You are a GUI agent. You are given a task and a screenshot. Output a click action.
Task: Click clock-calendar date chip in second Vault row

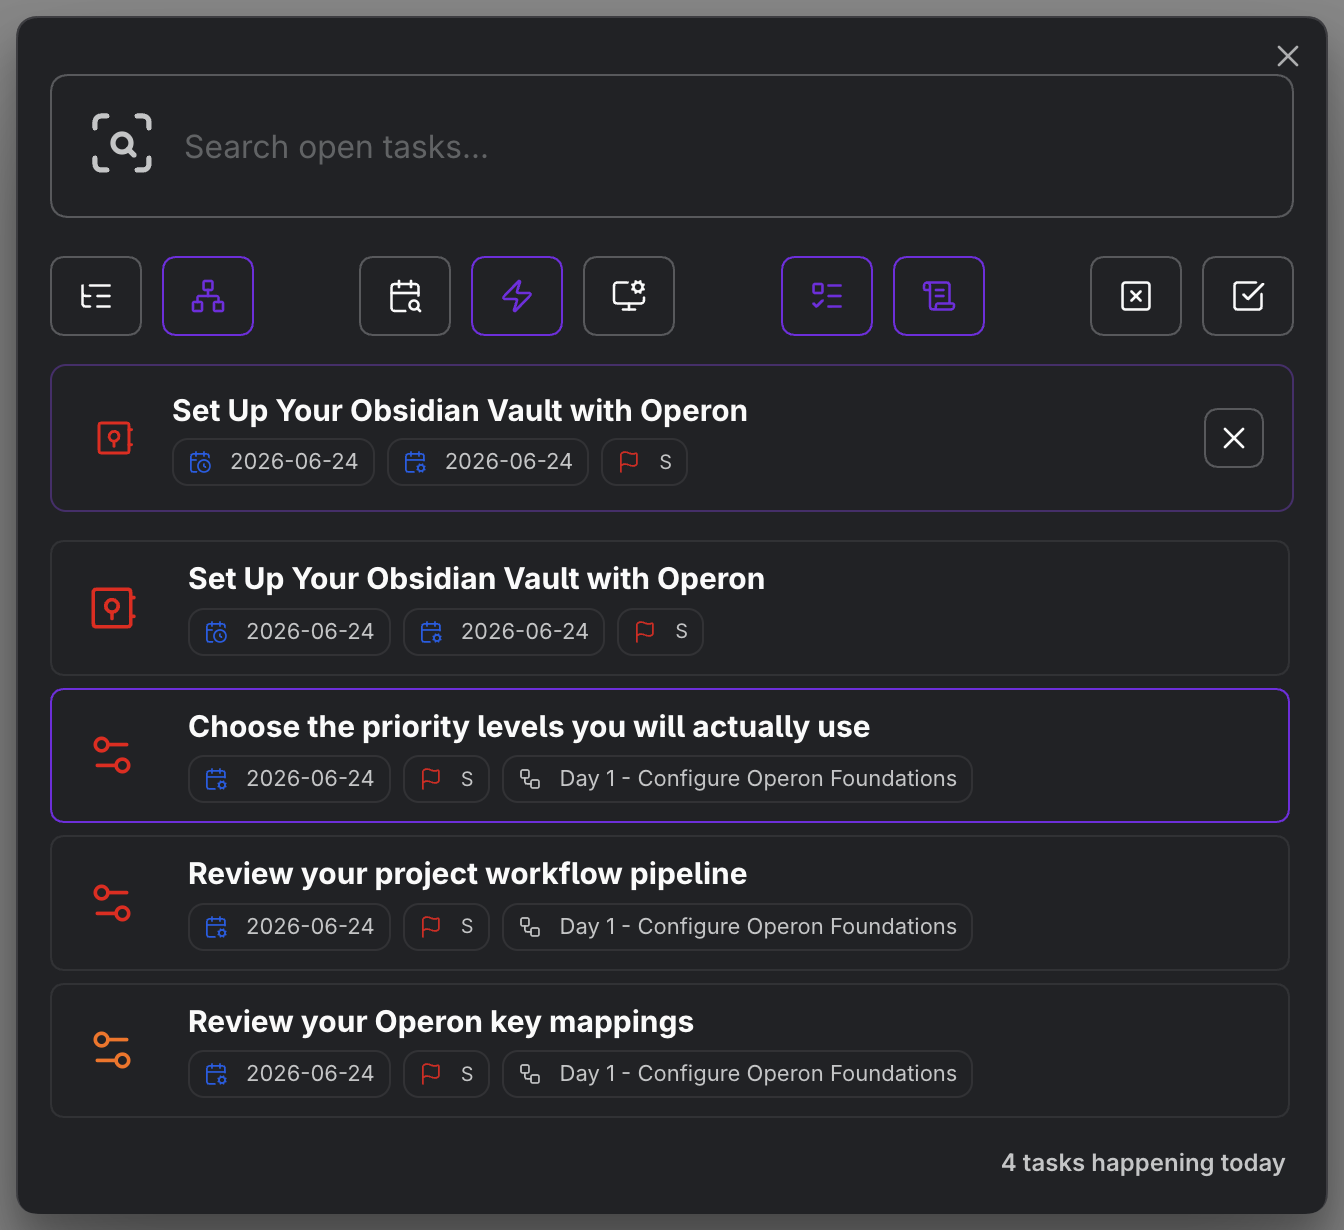tap(289, 632)
